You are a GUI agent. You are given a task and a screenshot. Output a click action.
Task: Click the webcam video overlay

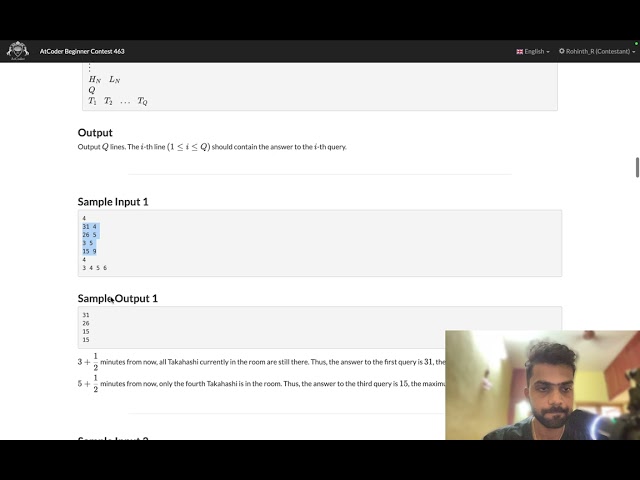tap(542, 385)
